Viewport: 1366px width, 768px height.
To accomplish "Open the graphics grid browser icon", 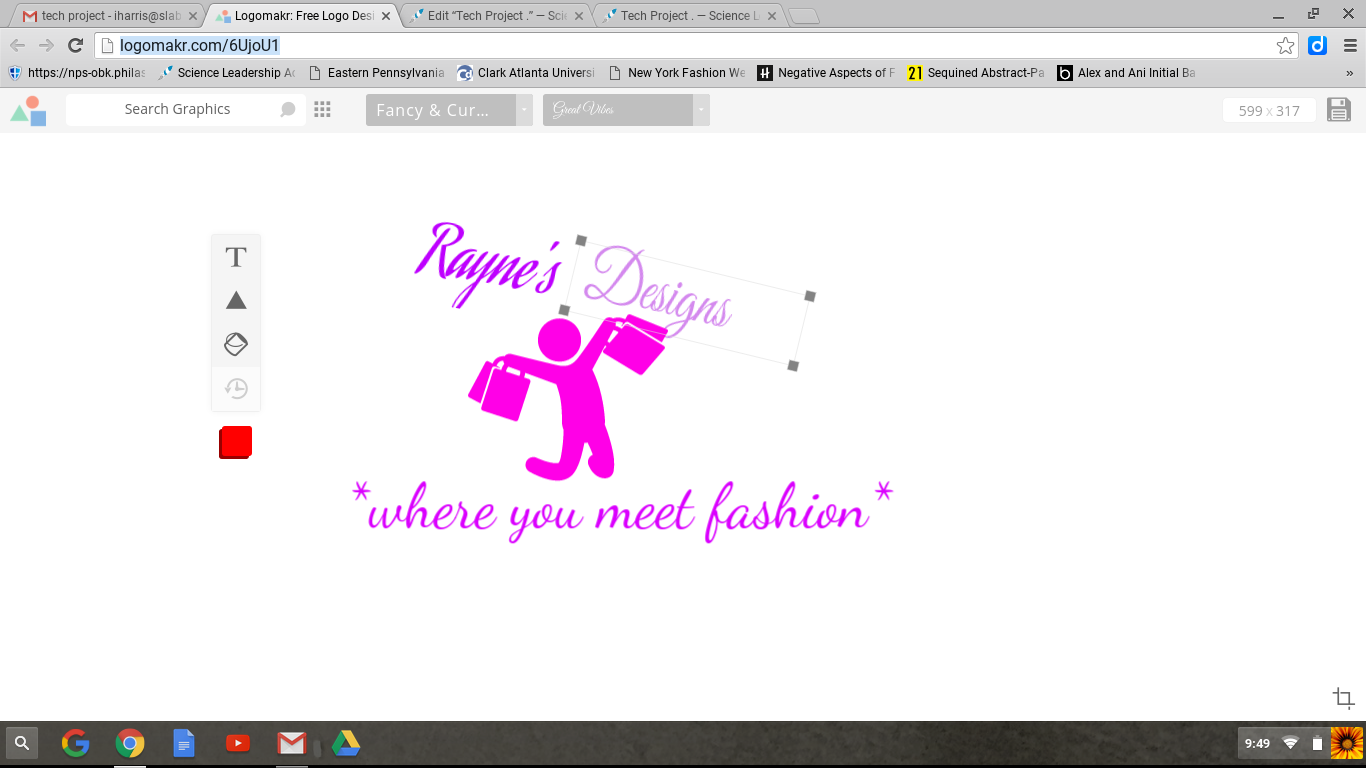I will 322,110.
